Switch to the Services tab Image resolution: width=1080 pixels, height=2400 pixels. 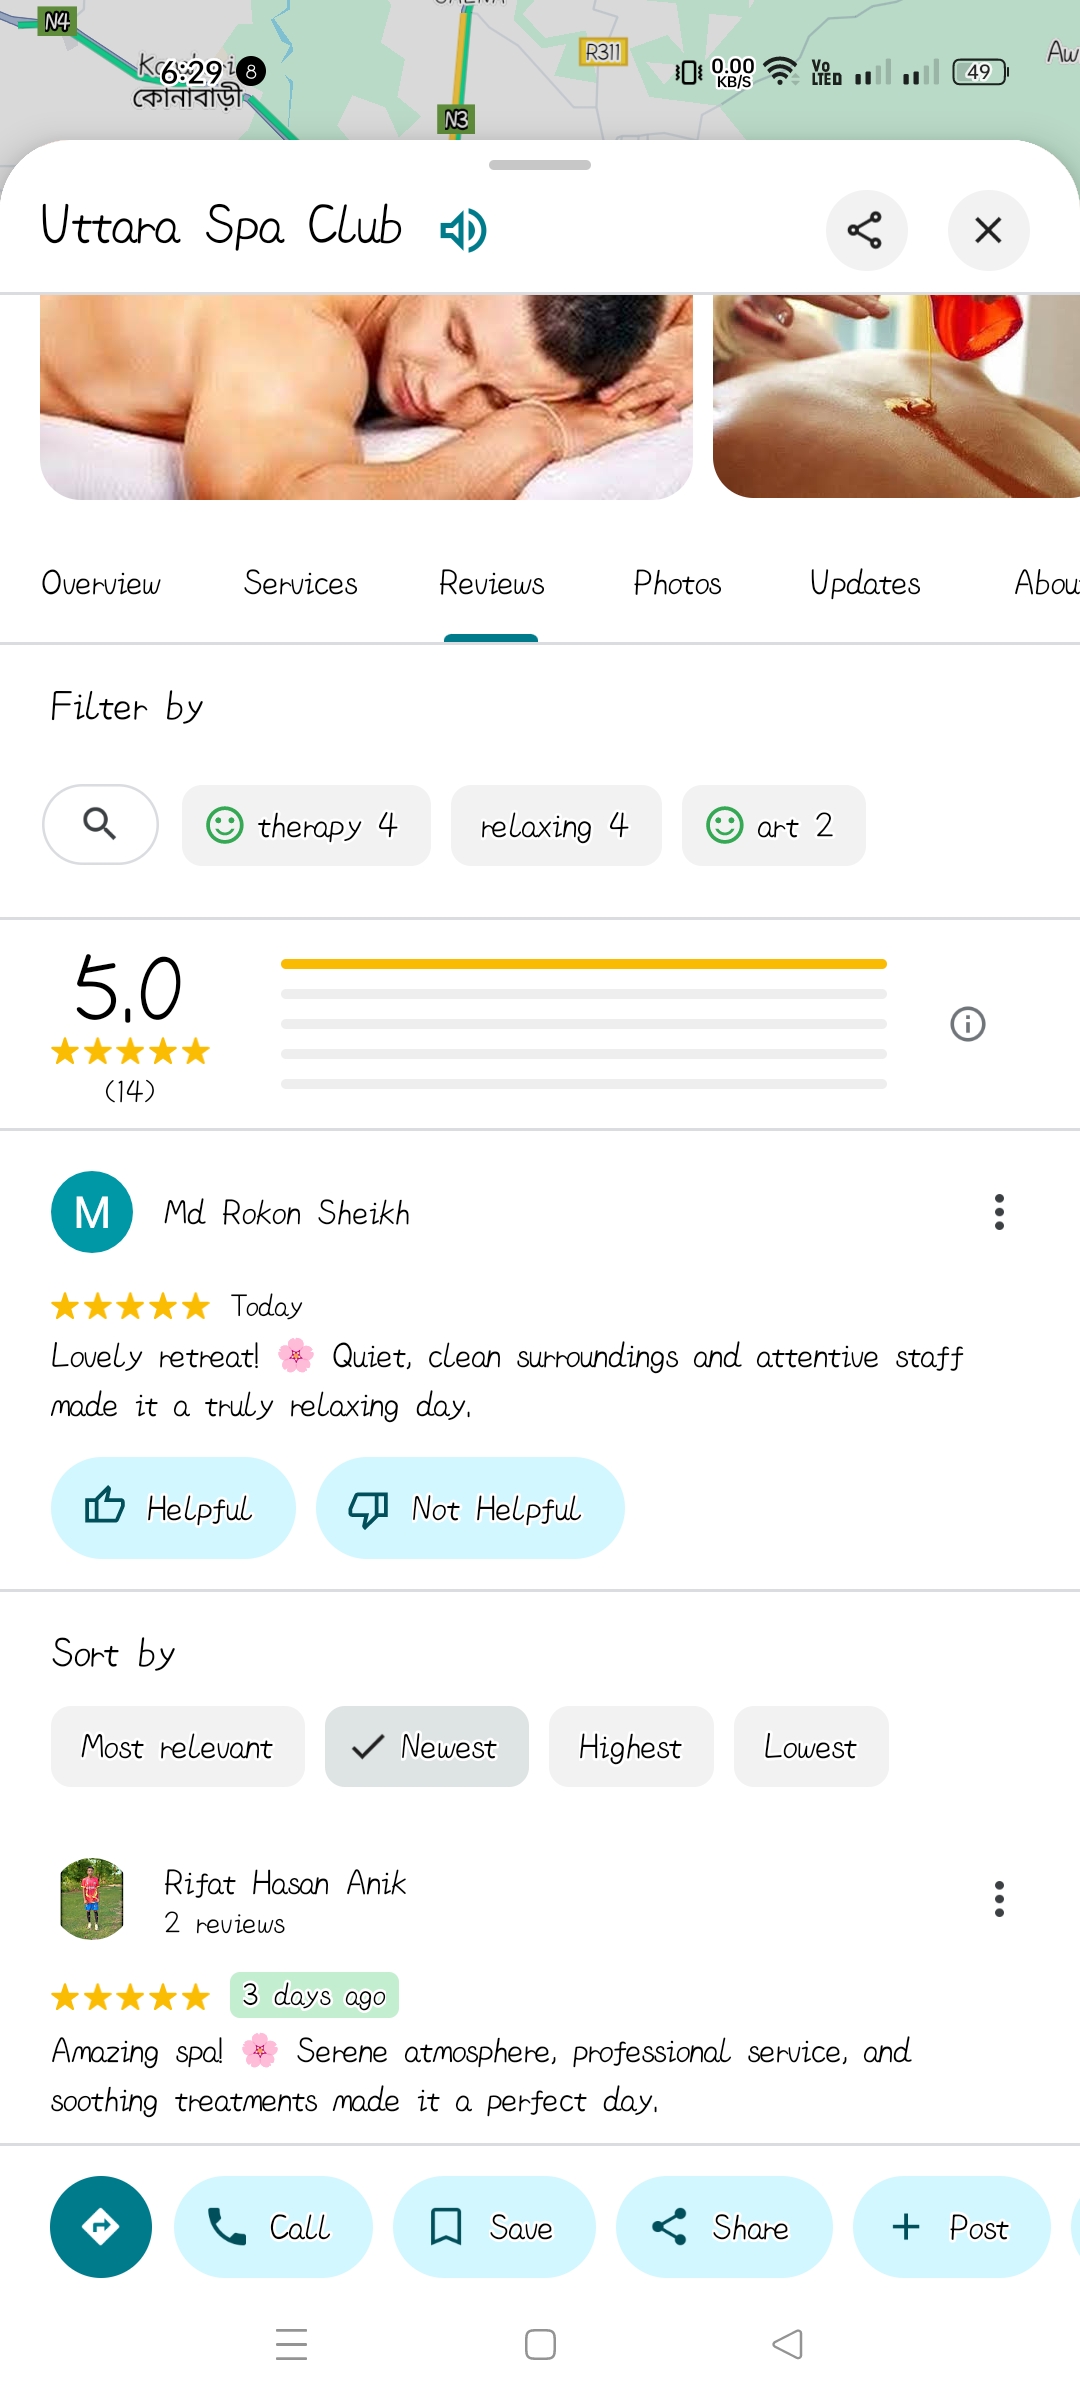(300, 583)
